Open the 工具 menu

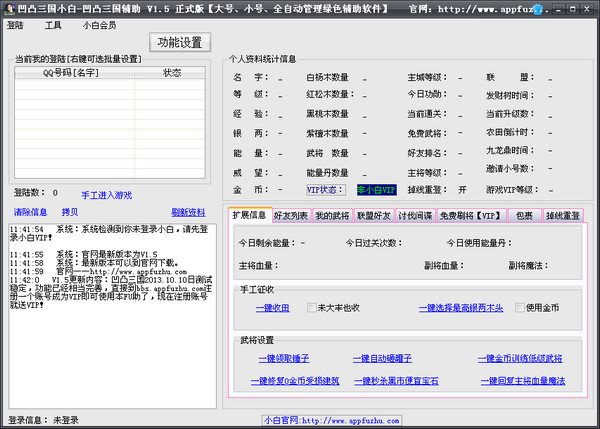click(53, 25)
